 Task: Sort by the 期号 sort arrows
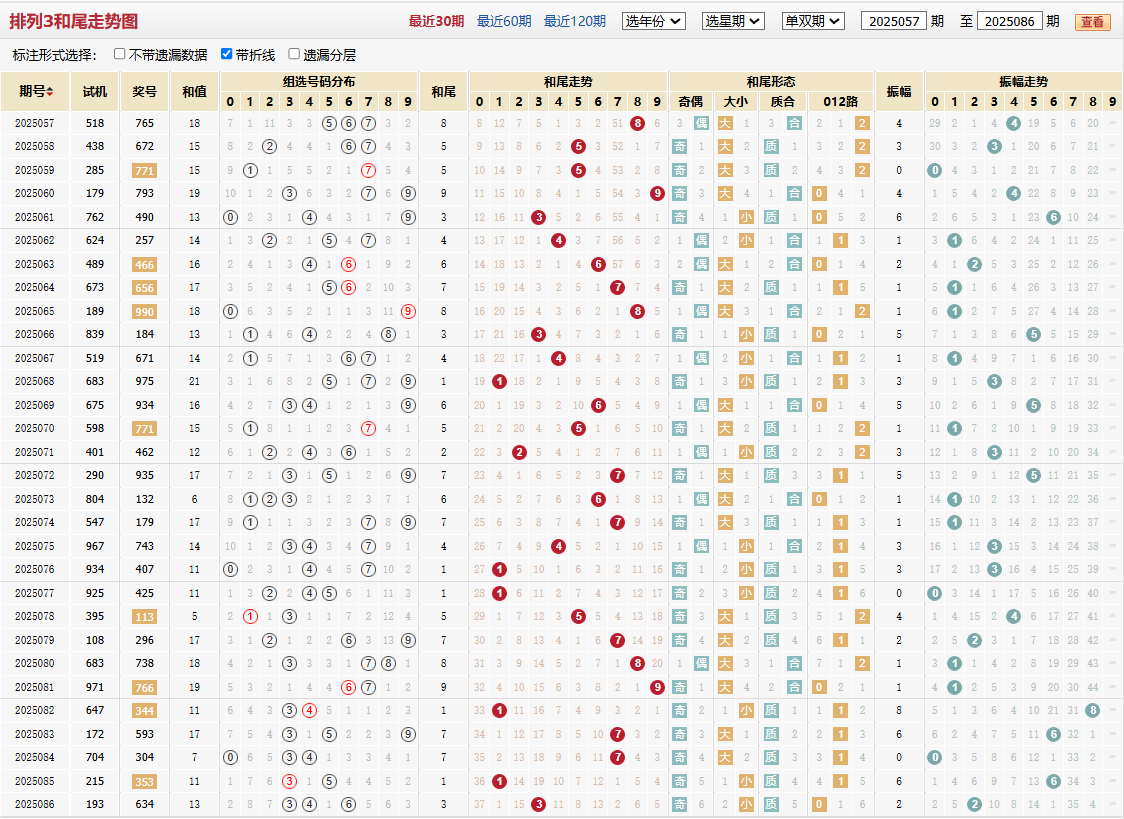point(50,92)
